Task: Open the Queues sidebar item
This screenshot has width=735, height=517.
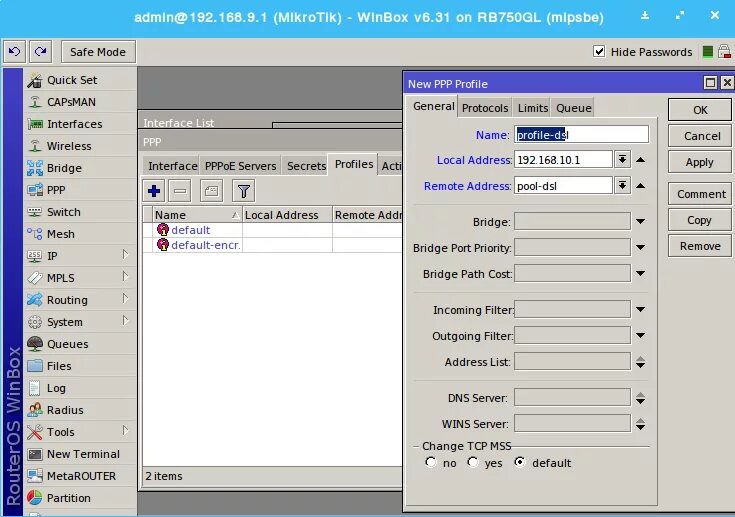Action: [x=80, y=344]
